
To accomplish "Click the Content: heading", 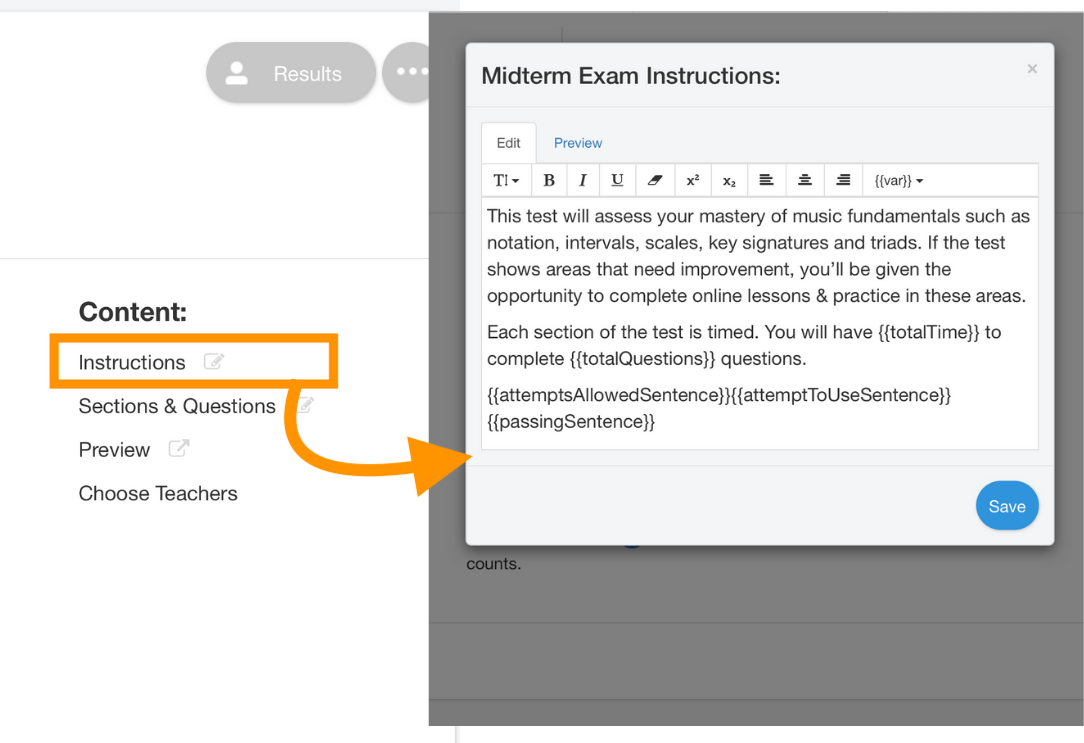I will click(133, 312).
